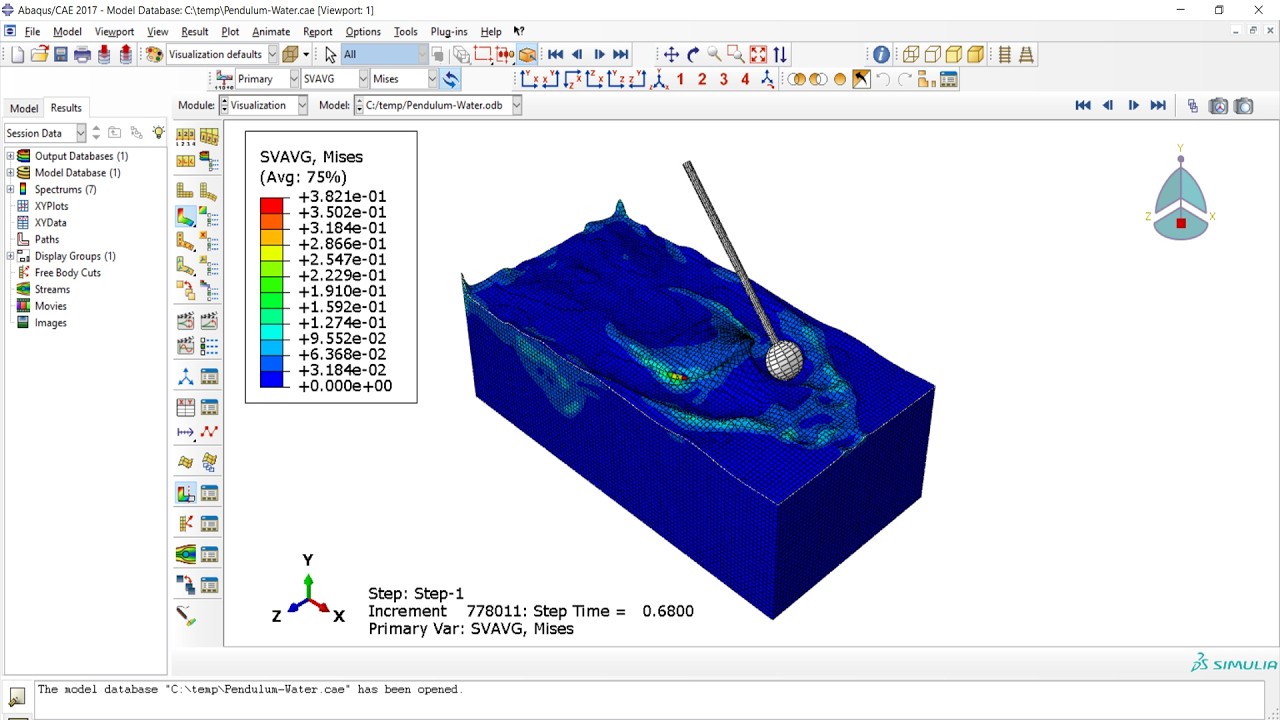Select the Movies tree item
This screenshot has height=720, width=1280.
tap(51, 306)
